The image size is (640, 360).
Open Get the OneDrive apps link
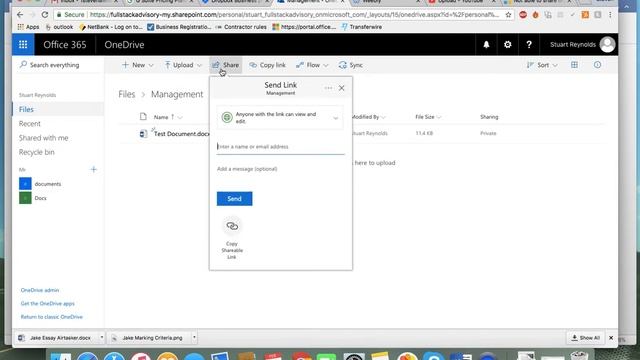point(47,304)
